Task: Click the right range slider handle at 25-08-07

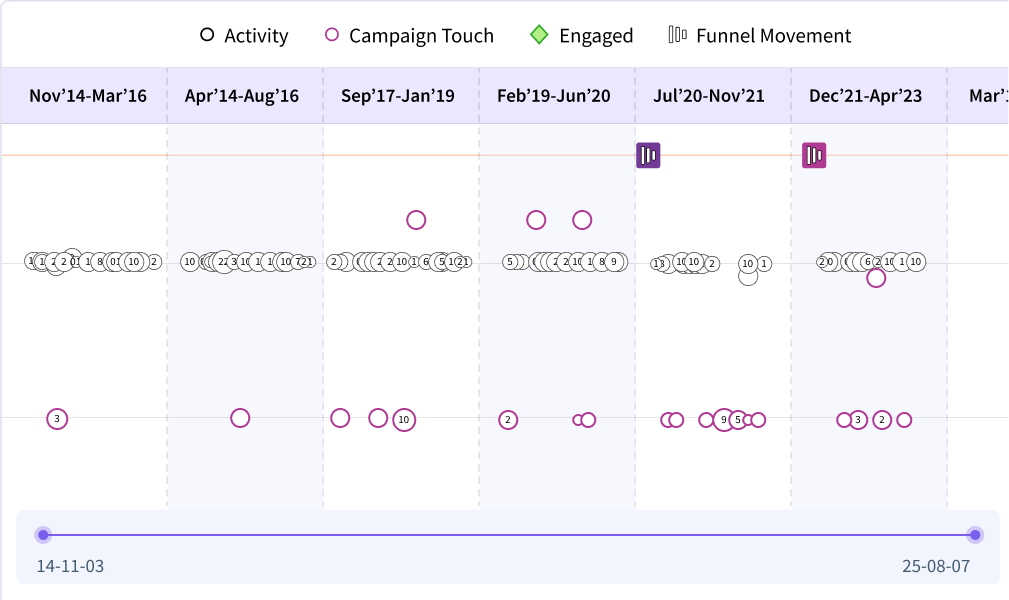Action: click(x=975, y=535)
